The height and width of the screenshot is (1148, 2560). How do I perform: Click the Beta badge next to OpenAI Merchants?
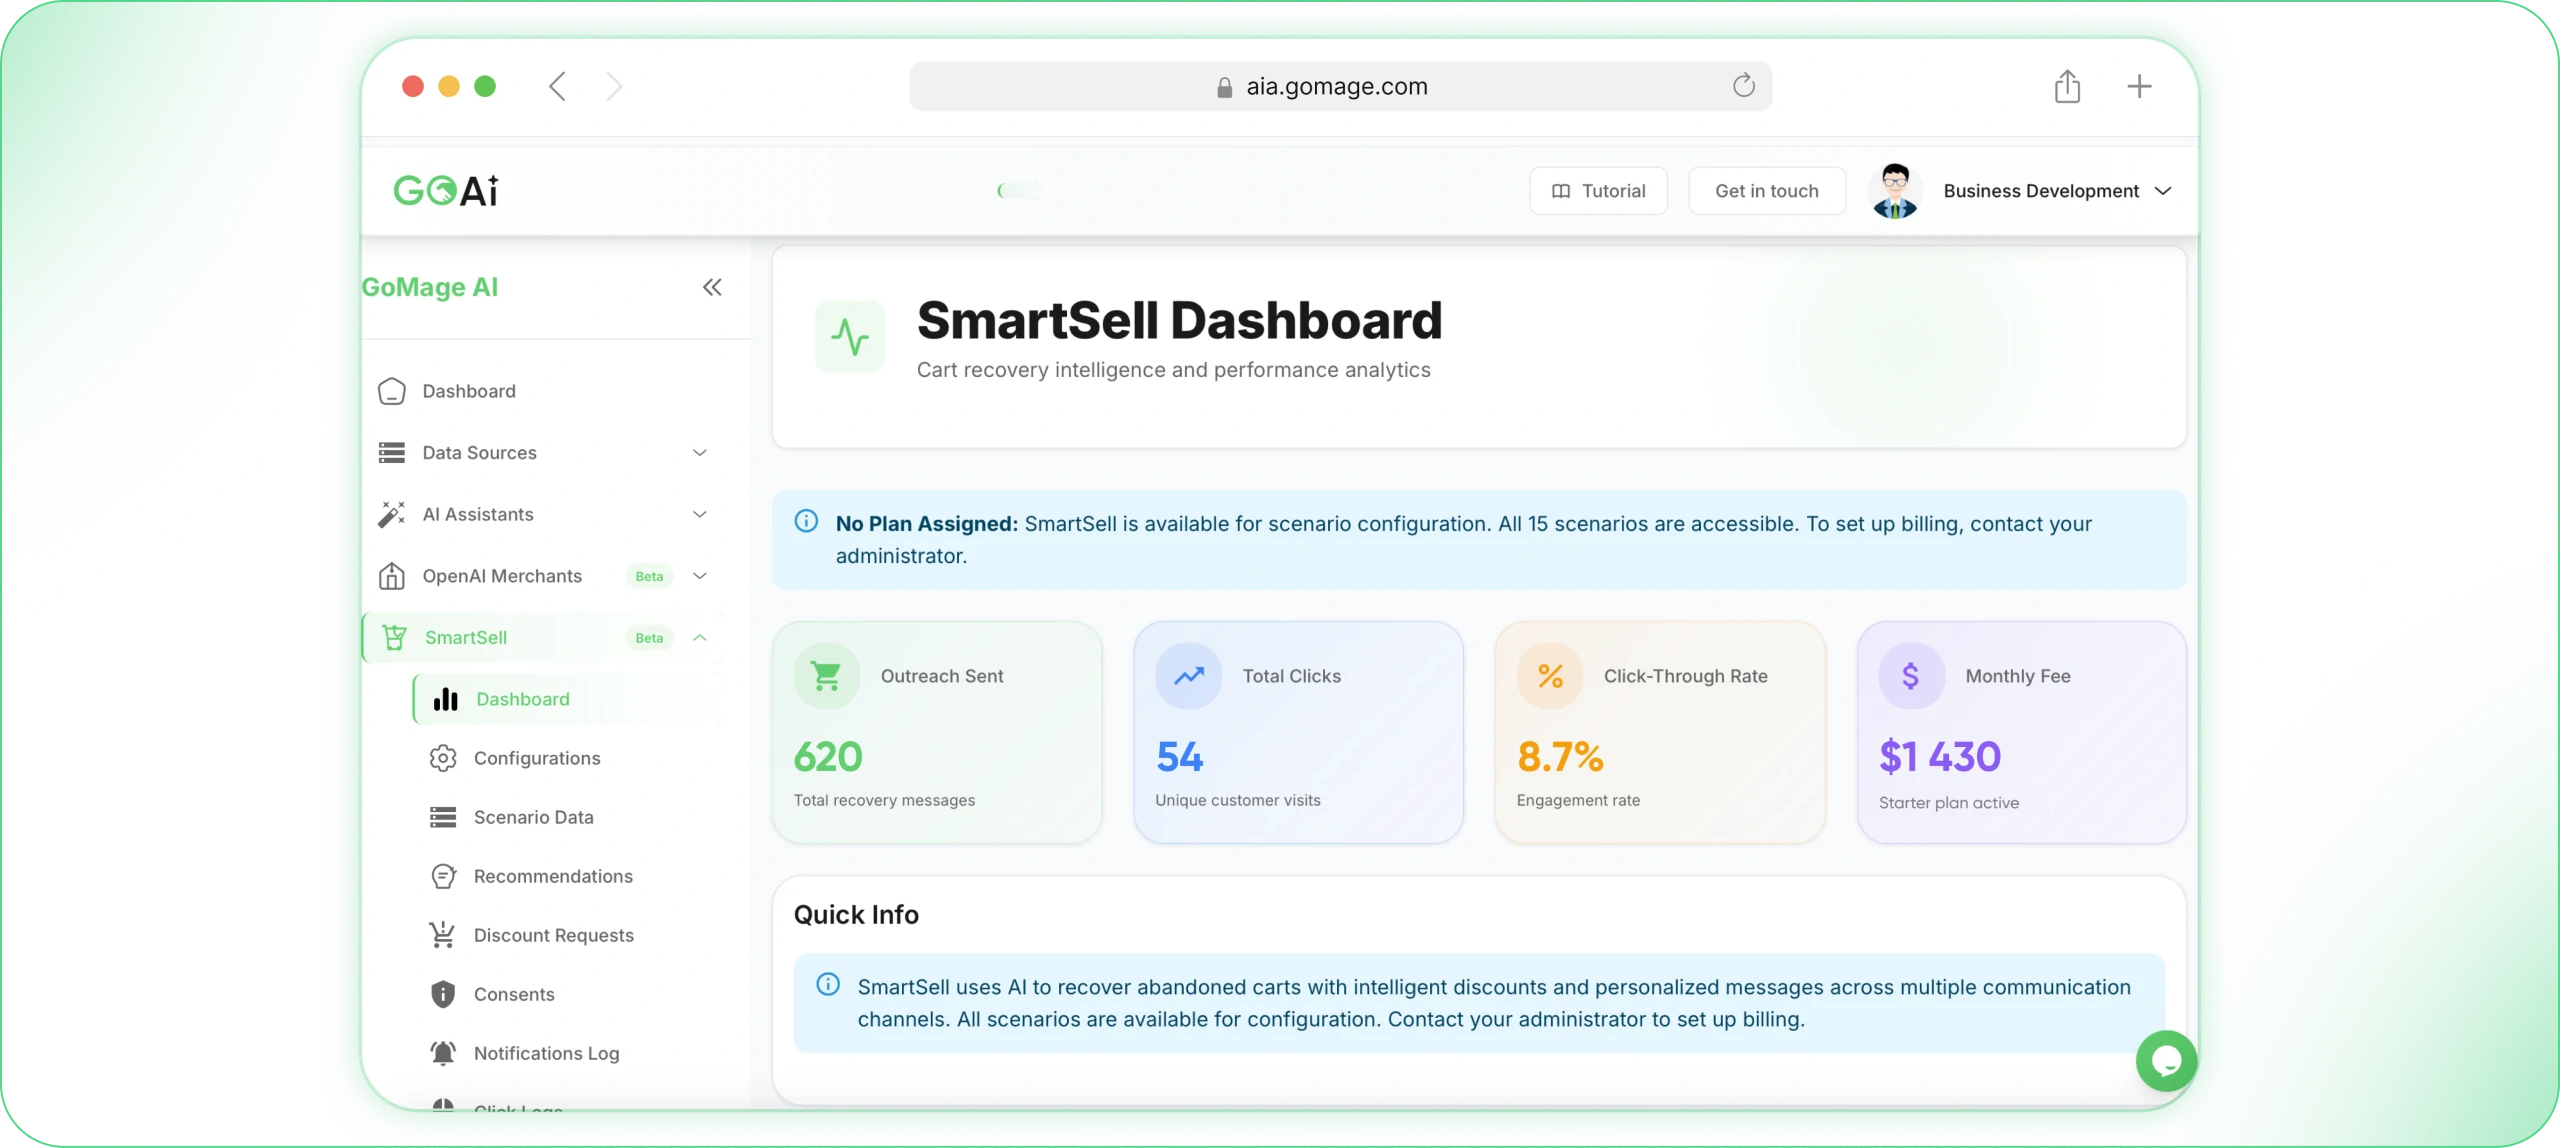point(649,576)
